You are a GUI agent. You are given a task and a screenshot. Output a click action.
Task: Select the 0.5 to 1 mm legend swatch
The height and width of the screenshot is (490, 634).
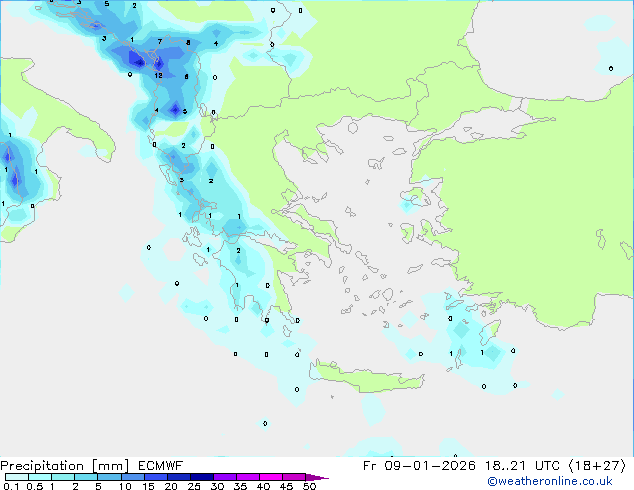pyautogui.click(x=40, y=477)
